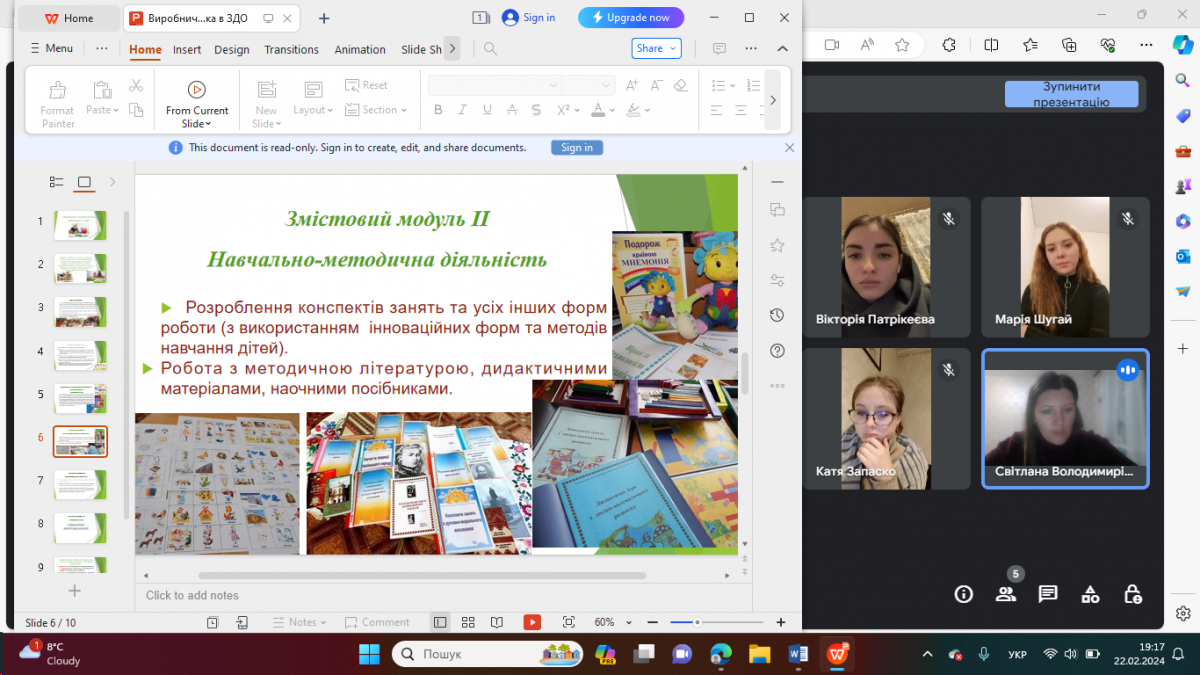
Task: Open the Transitions tab
Action: [291, 49]
